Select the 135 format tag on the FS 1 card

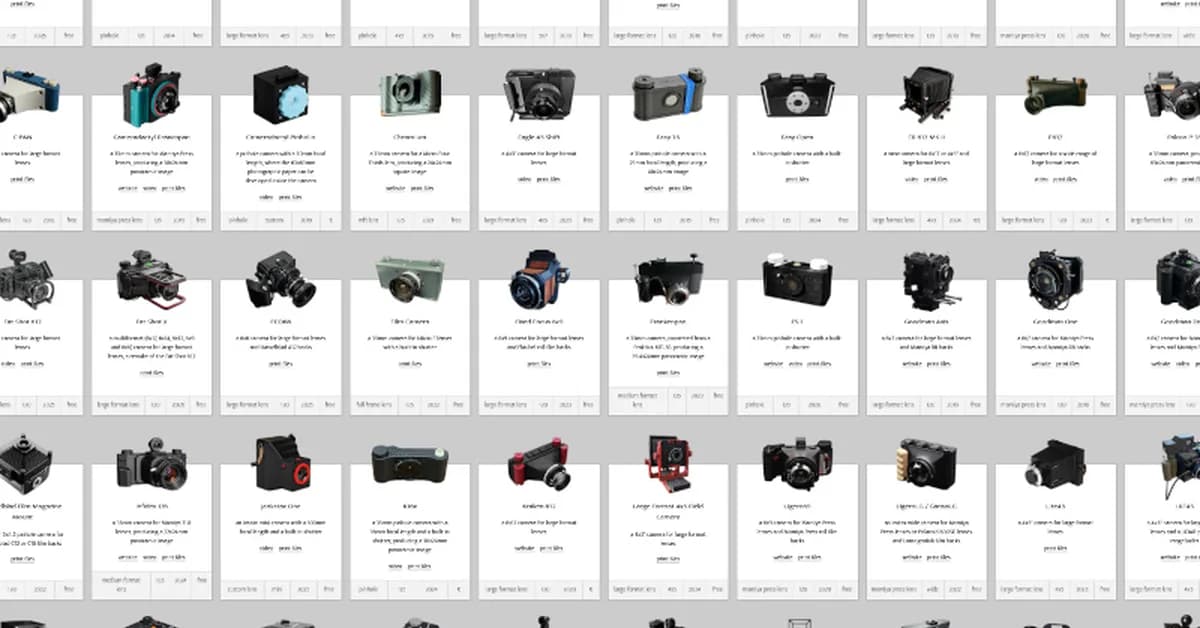785,403
